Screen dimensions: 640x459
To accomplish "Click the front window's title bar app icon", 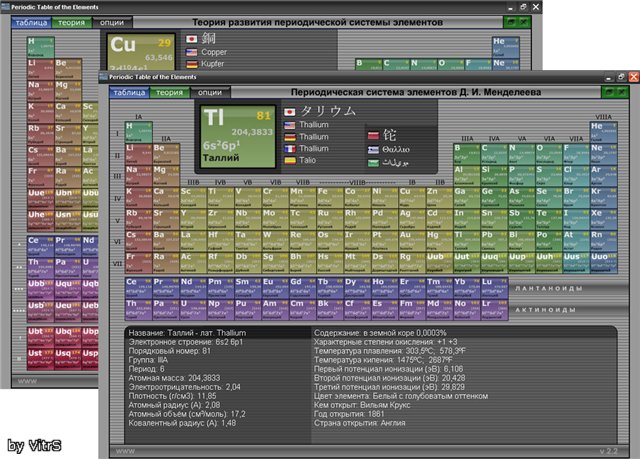I will click(103, 77).
